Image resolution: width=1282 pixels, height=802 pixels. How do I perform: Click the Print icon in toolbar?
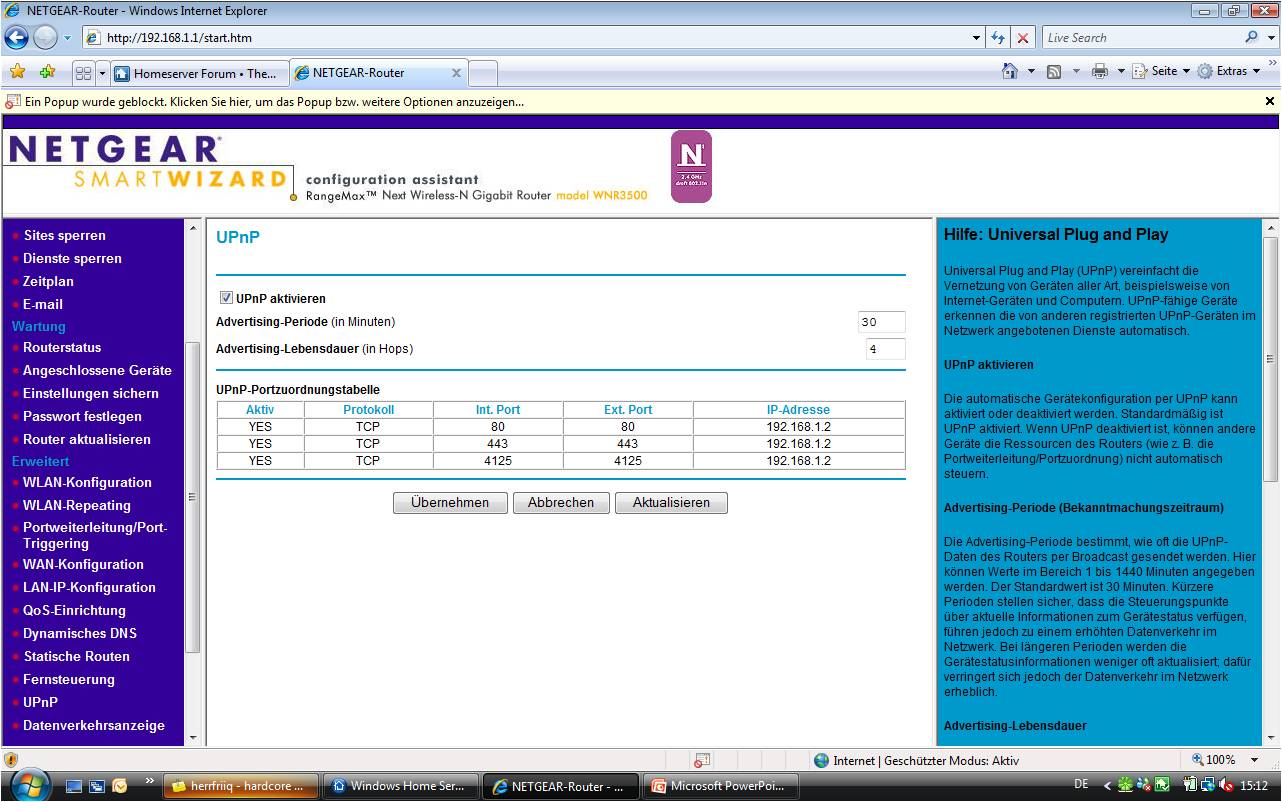coord(1100,72)
